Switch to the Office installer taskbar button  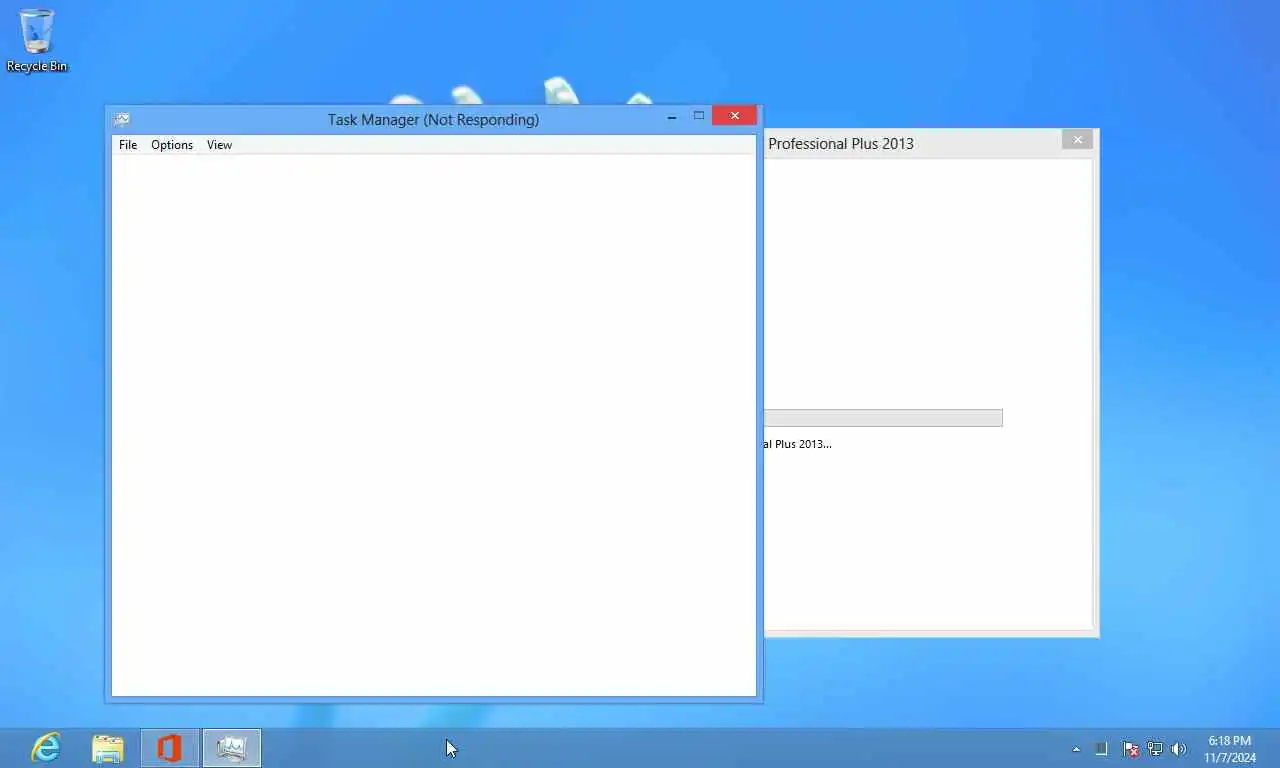coord(170,748)
